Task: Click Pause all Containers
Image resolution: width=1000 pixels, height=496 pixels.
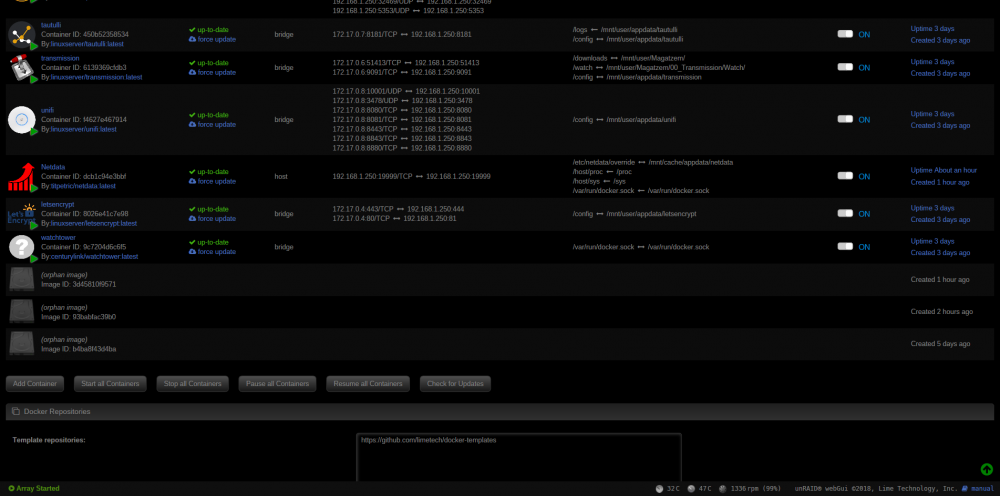Action: [277, 384]
